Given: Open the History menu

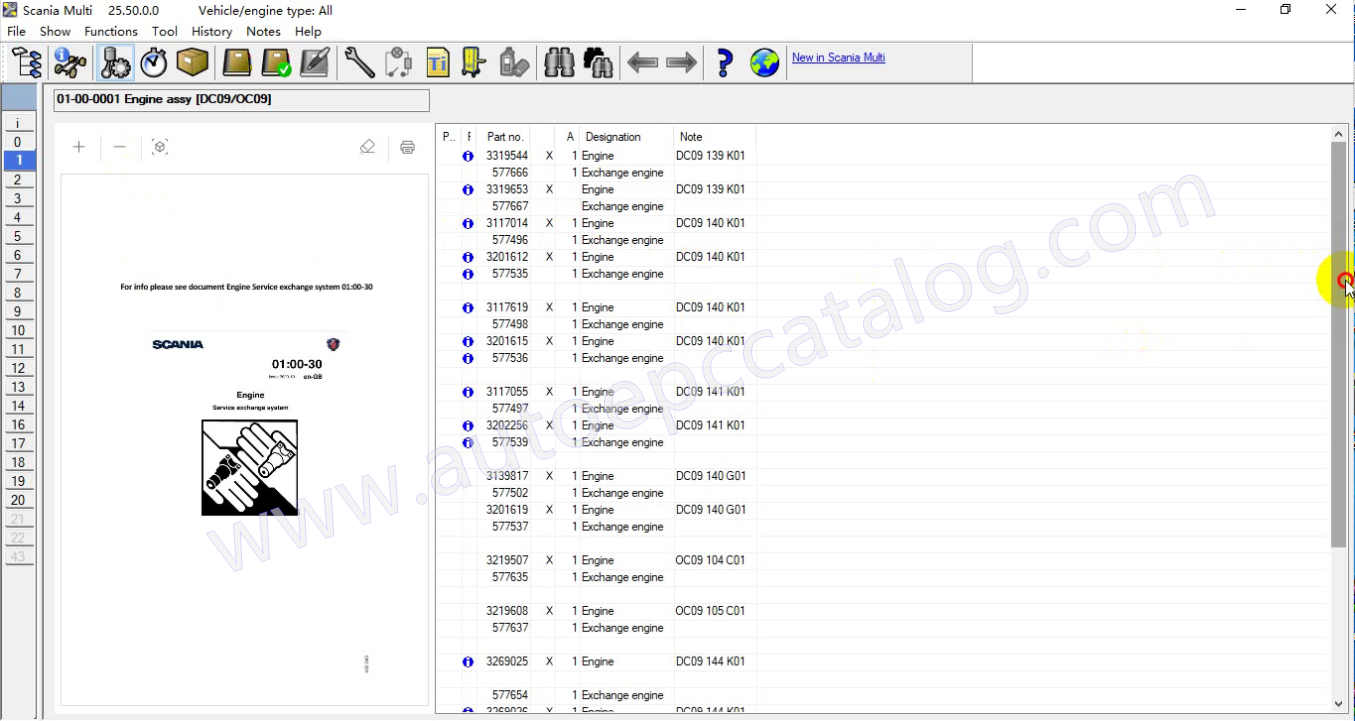Looking at the screenshot, I should click(x=212, y=31).
